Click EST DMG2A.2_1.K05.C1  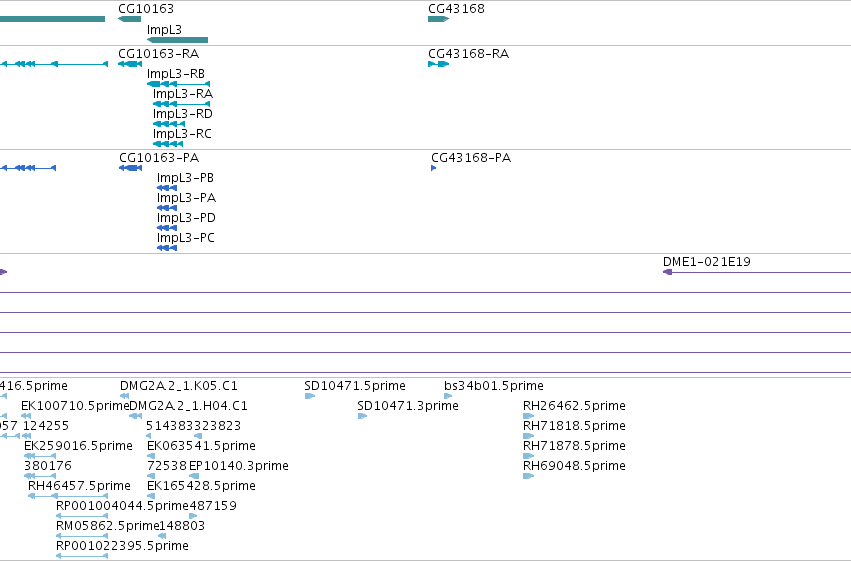[179, 386]
